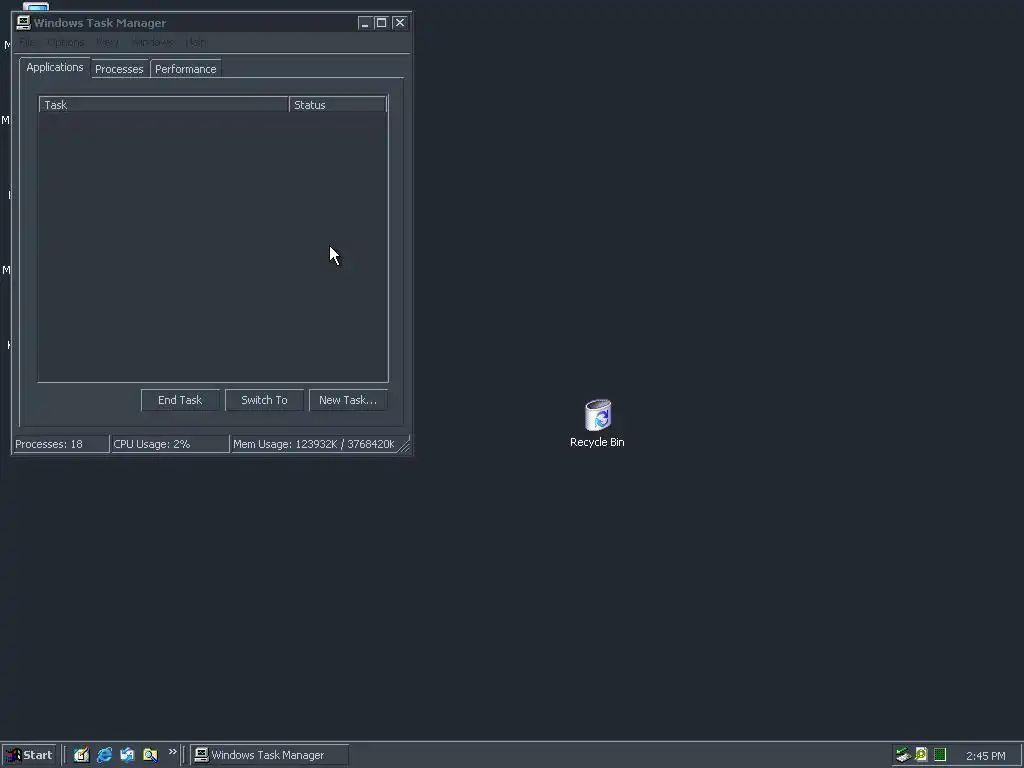The image size is (1024, 768).
Task: Click the Safely Remove Hardware tray icon
Action: pyautogui.click(x=903, y=755)
